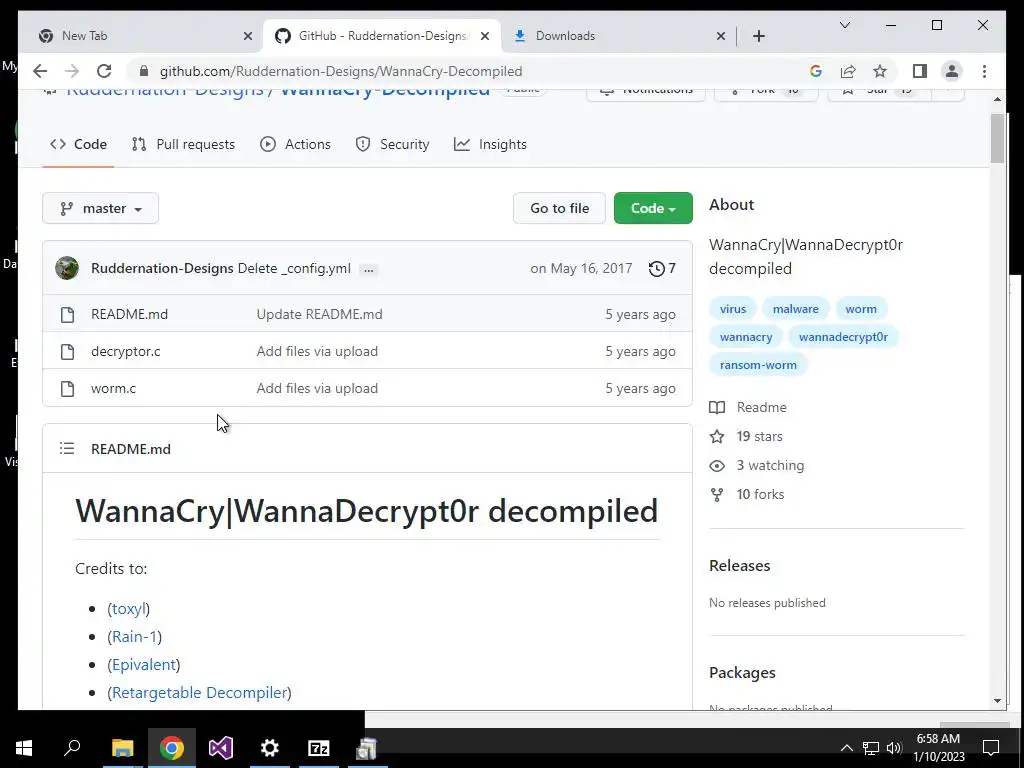Viewport: 1024px width, 768px height.
Task: Open the notification center icon
Action: coord(991,748)
